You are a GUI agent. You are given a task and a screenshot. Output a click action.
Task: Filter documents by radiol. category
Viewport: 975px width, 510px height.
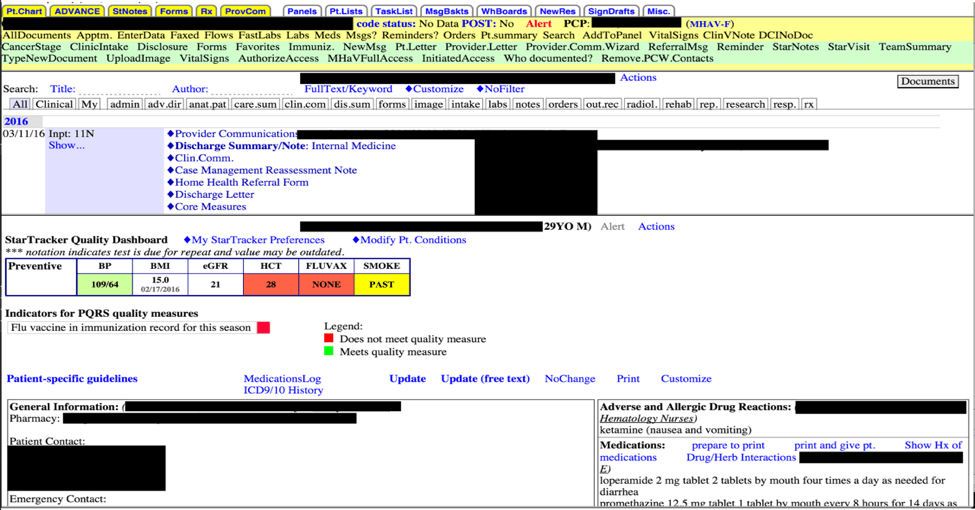tap(641, 104)
